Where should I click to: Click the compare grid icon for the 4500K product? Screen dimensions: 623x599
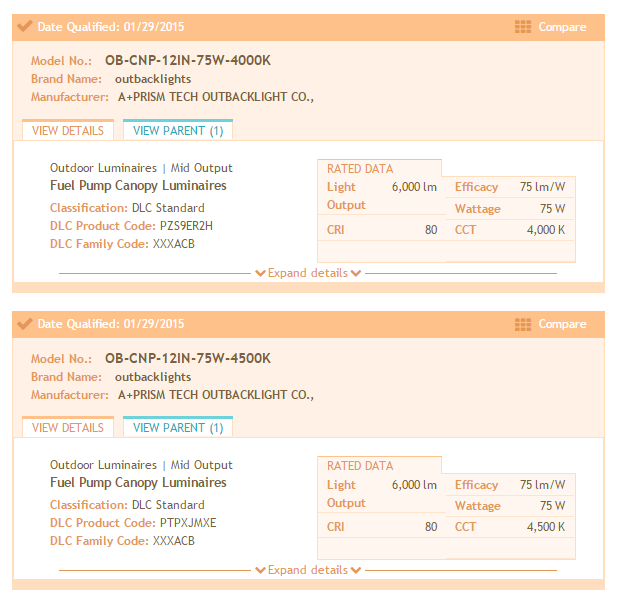pyautogui.click(x=522, y=324)
